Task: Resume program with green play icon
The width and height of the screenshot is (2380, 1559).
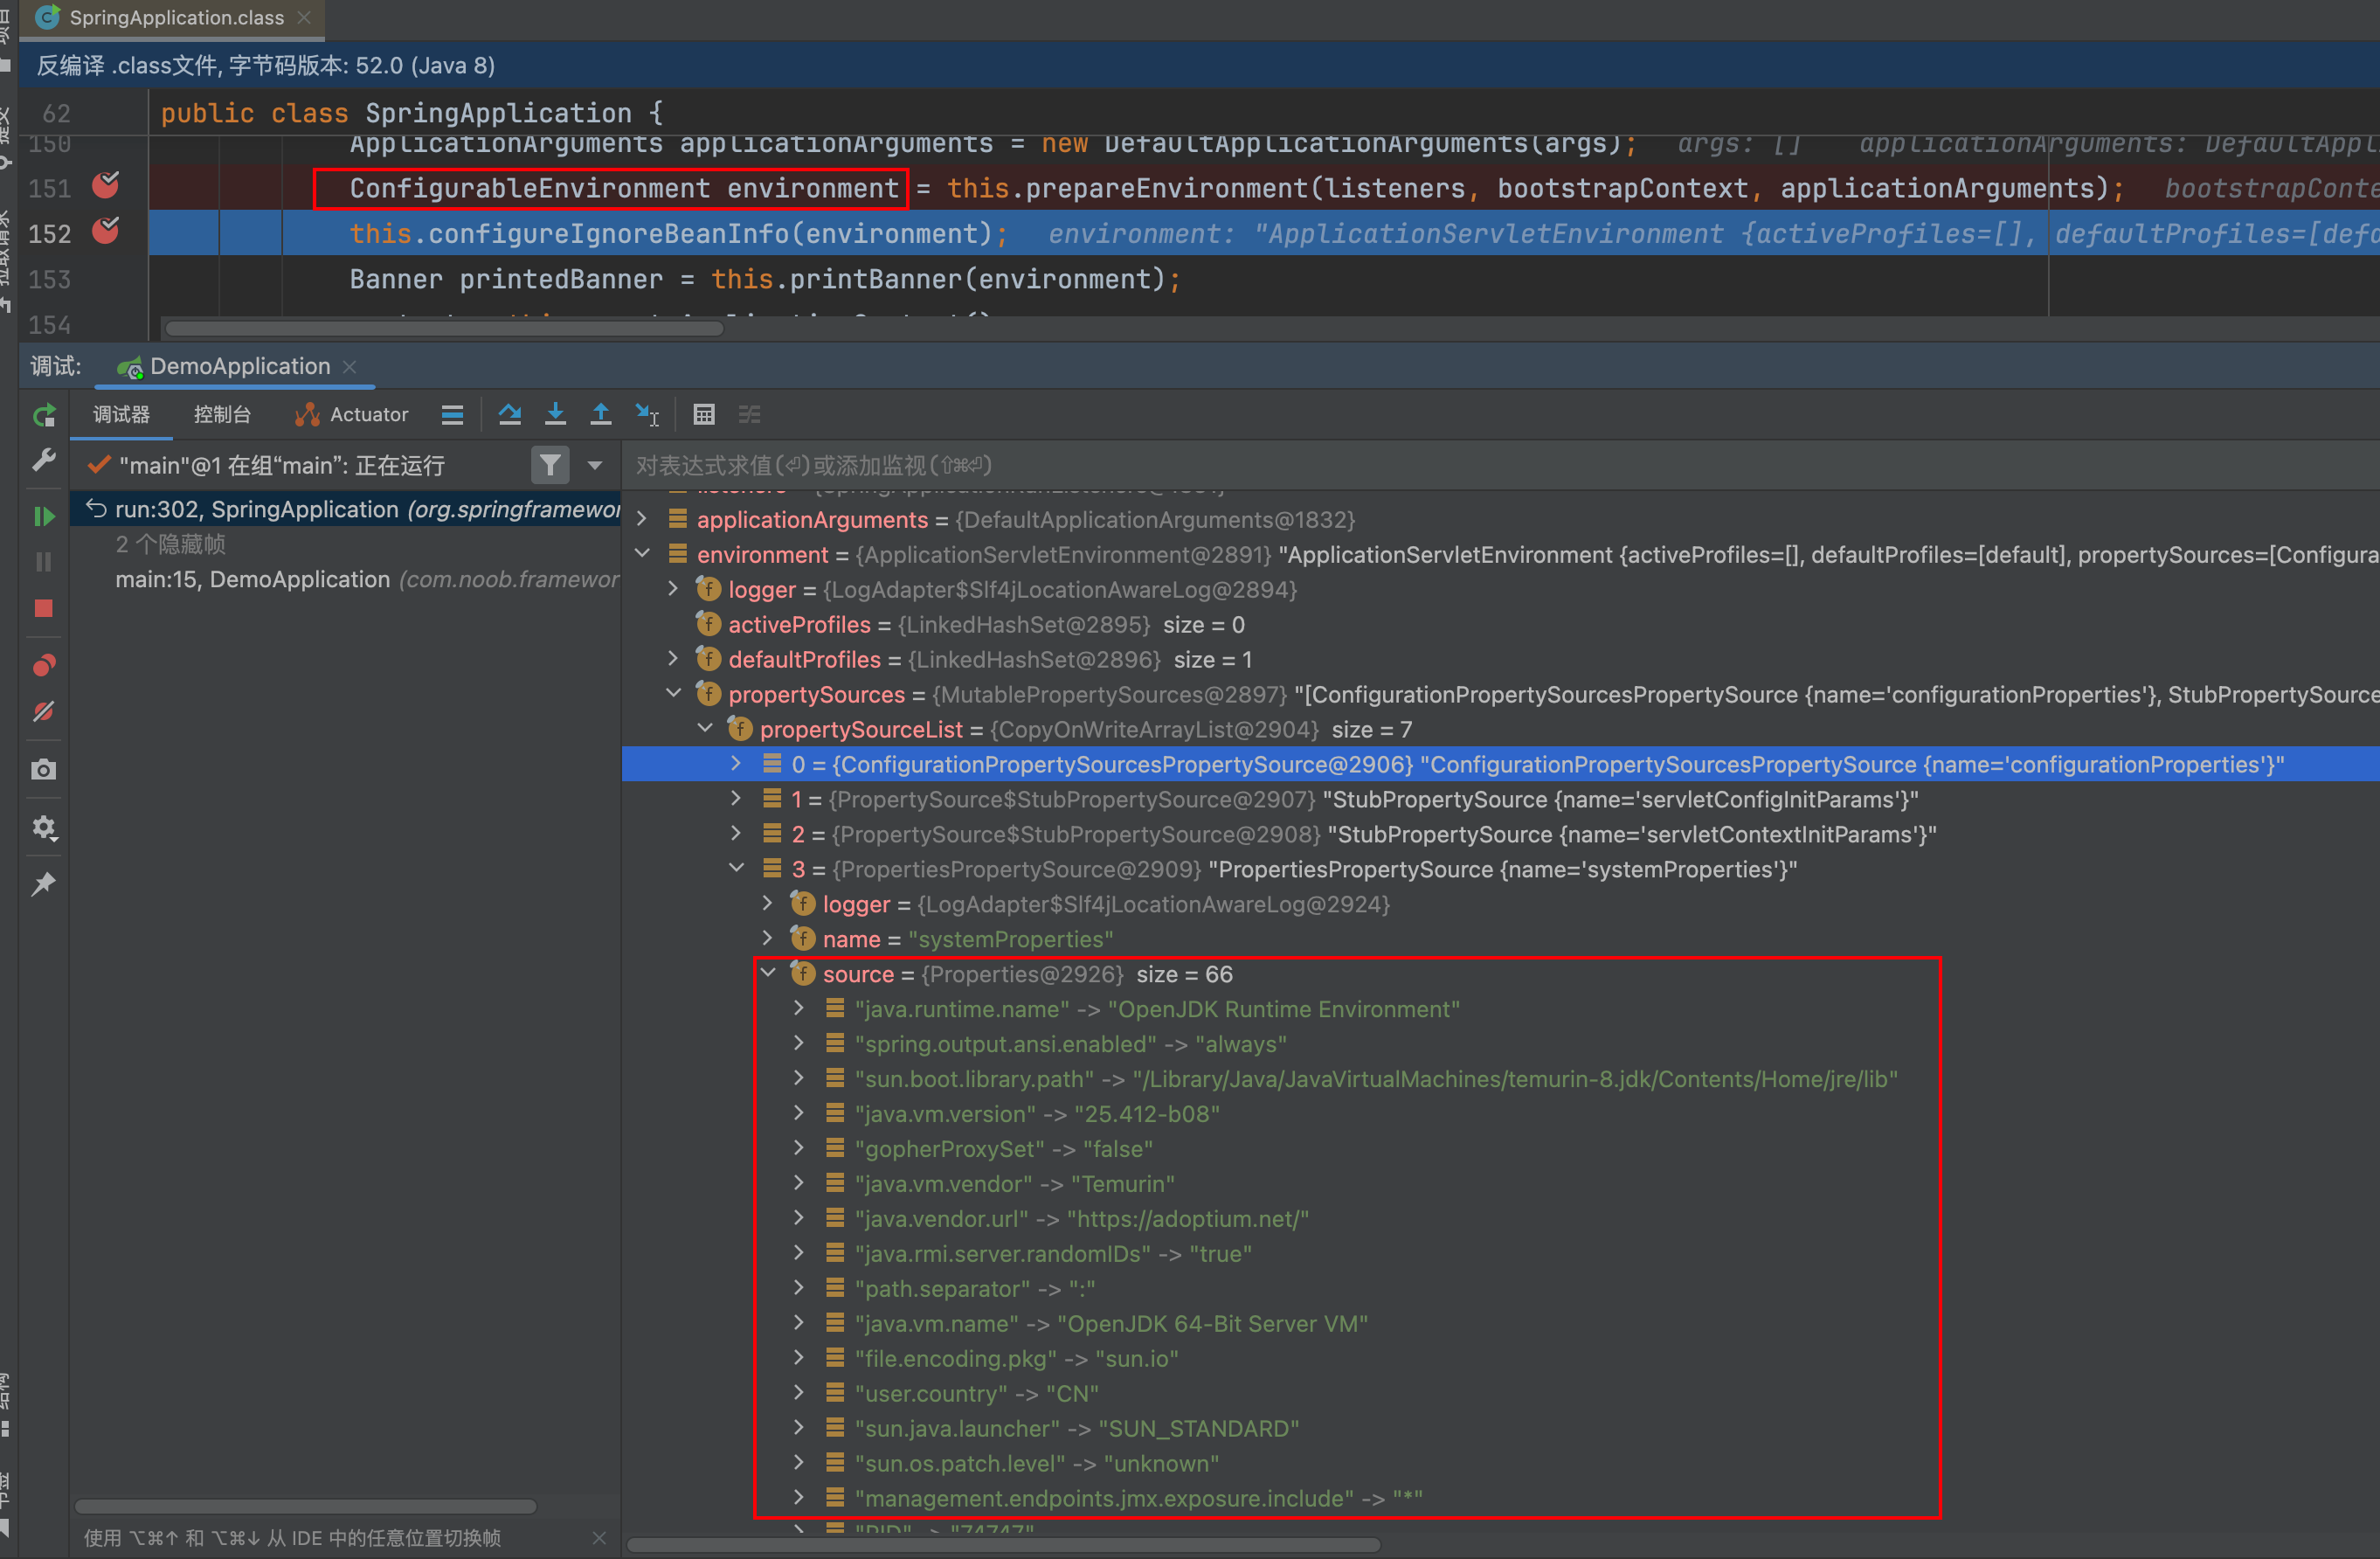Action: point(44,516)
